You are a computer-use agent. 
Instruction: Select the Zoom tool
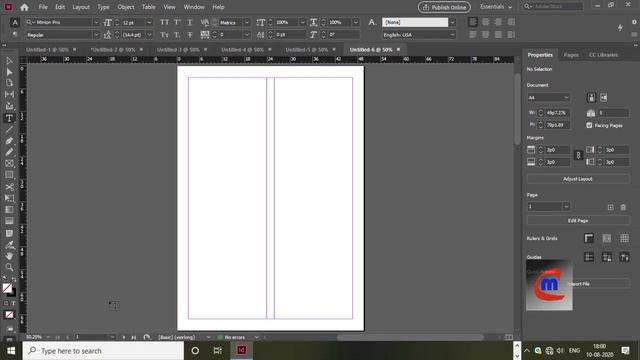point(9,267)
